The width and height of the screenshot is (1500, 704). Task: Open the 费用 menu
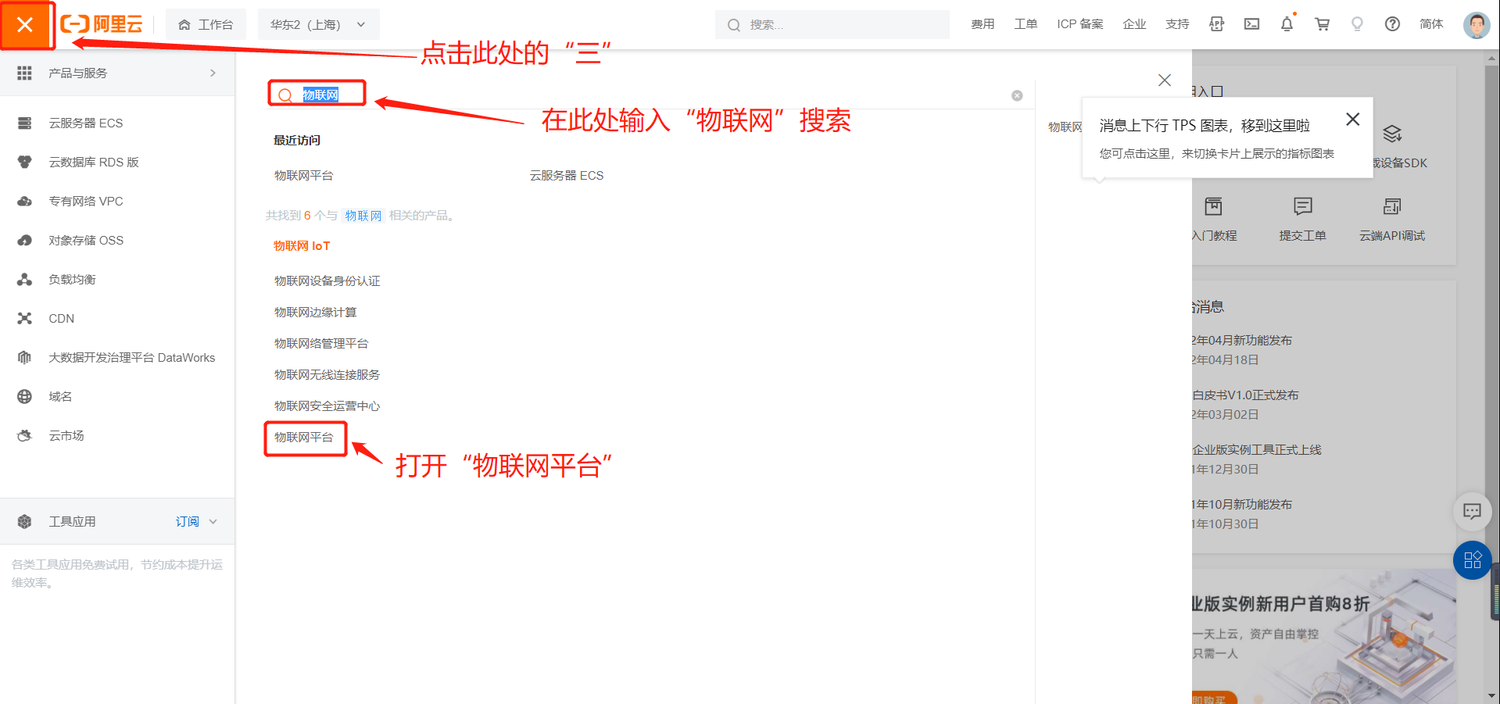(983, 24)
